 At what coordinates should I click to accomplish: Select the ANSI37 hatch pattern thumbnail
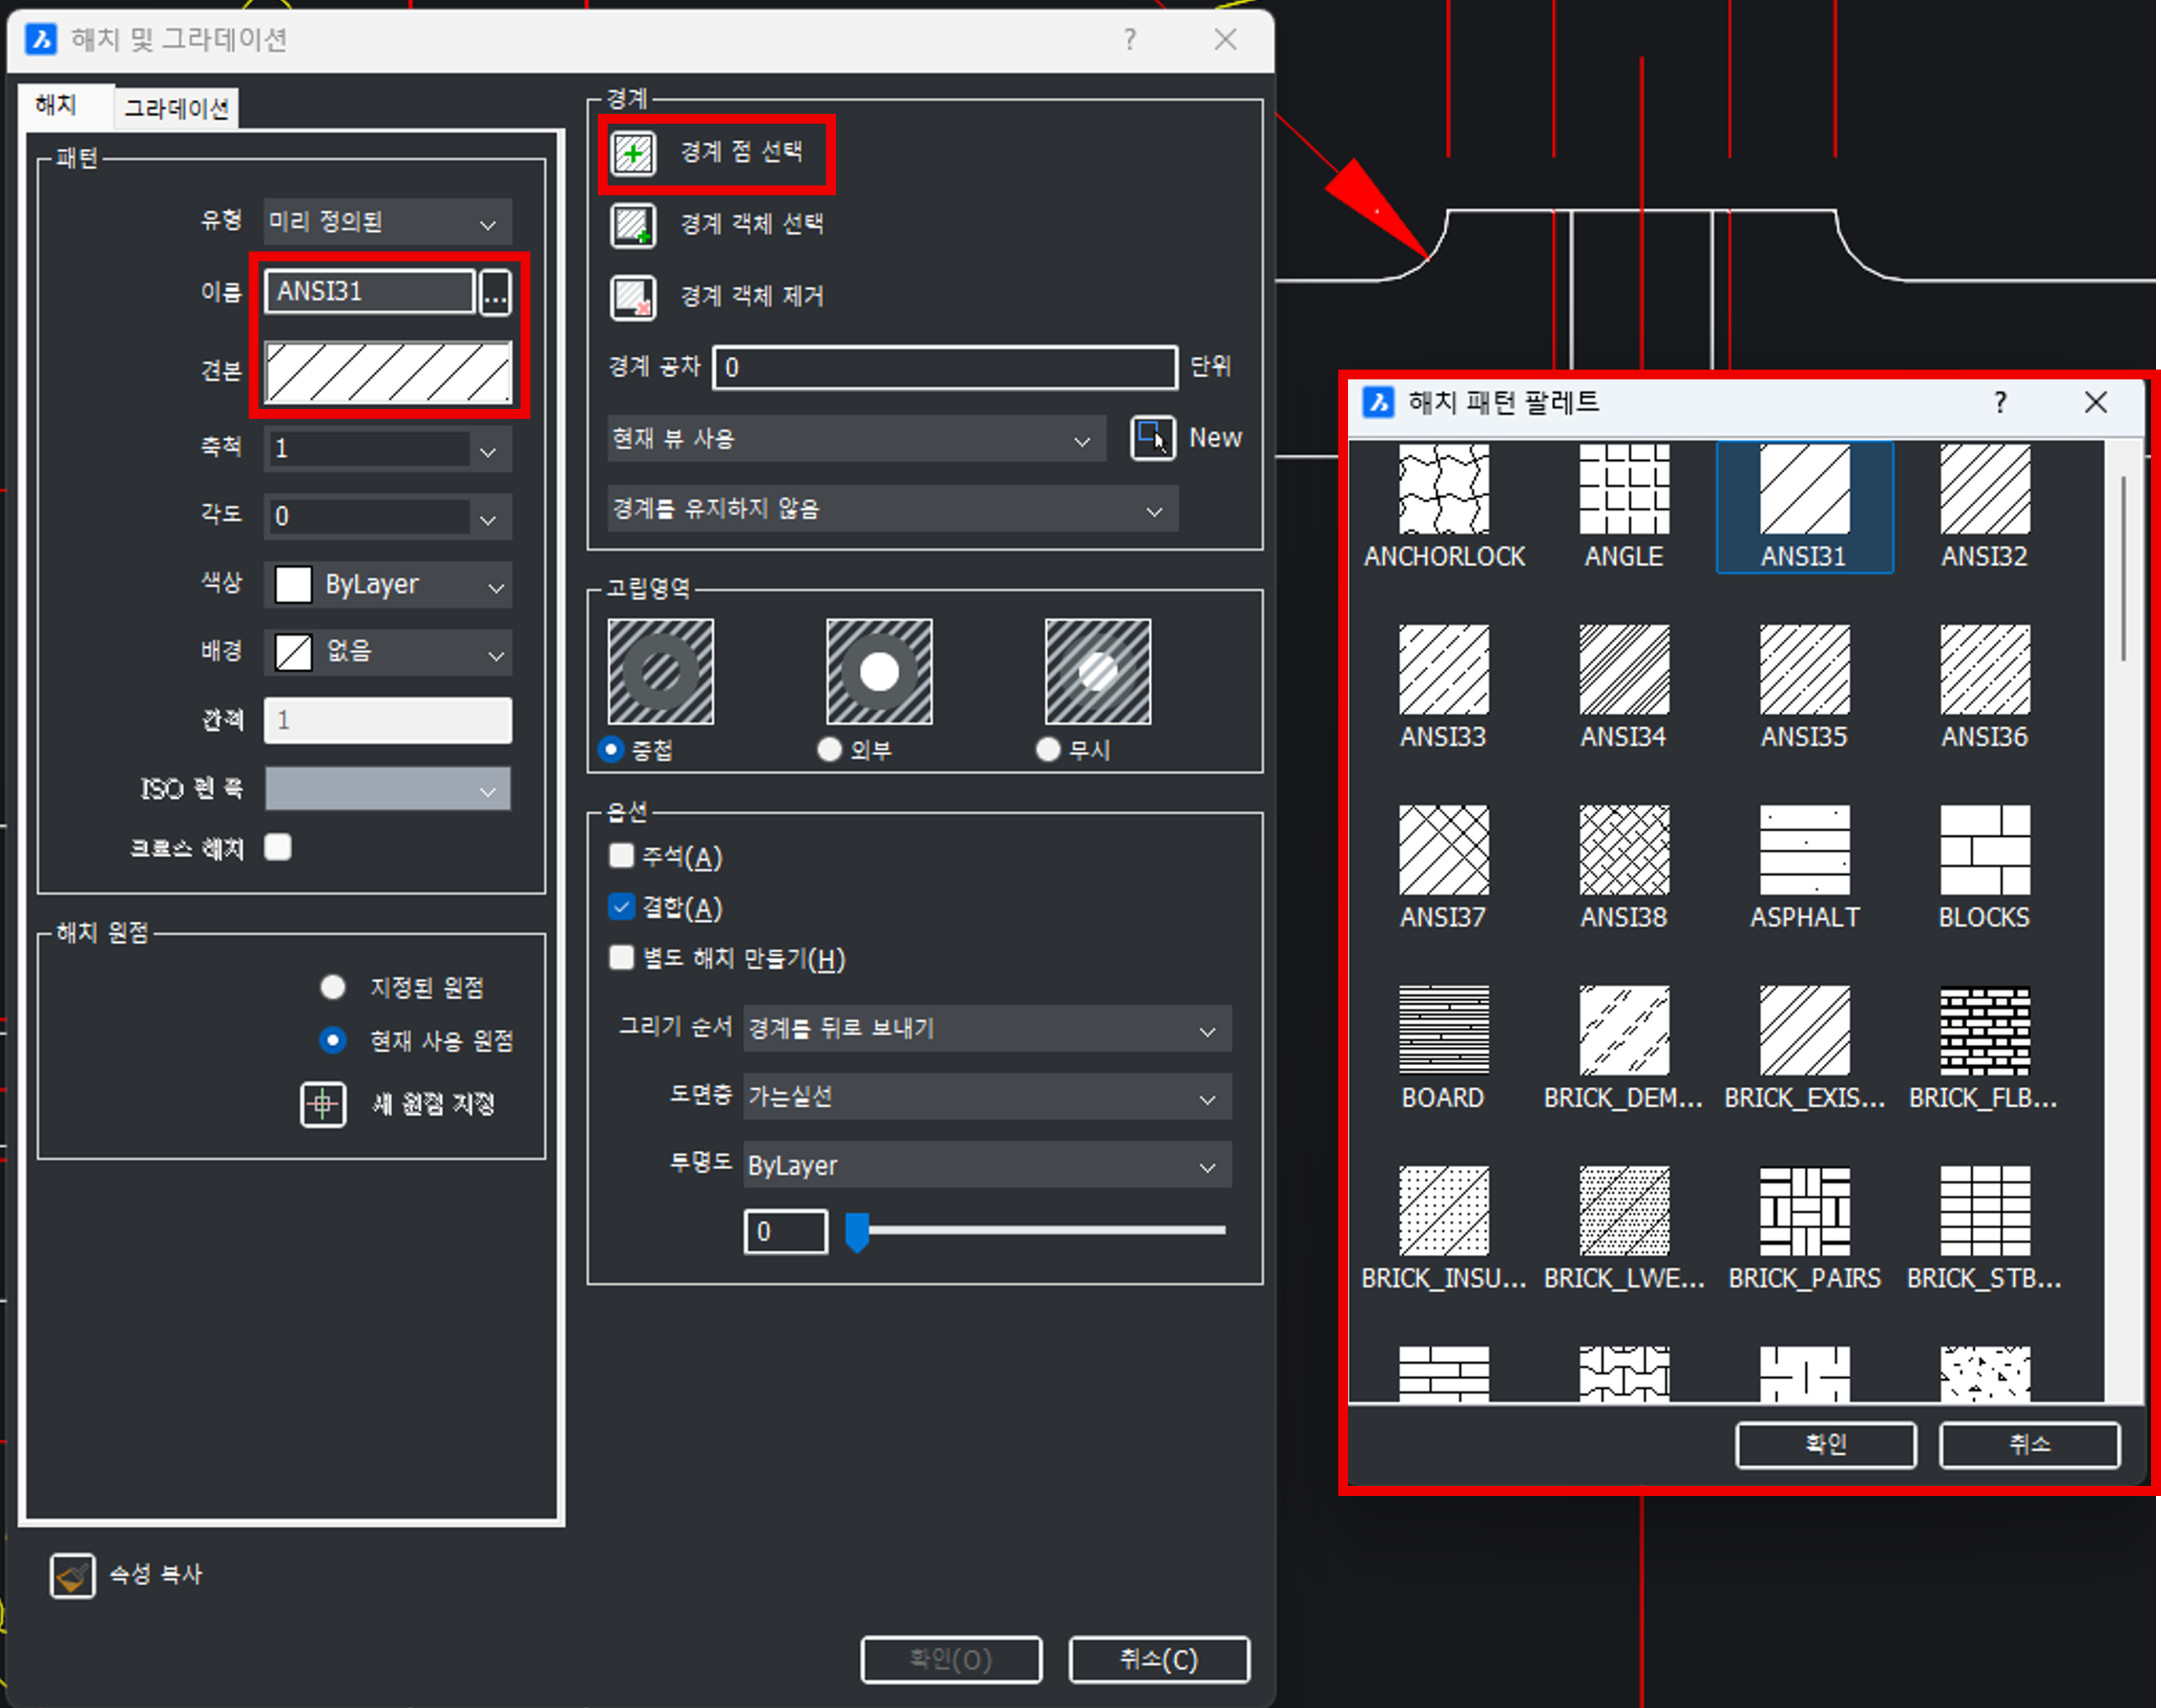point(1443,850)
